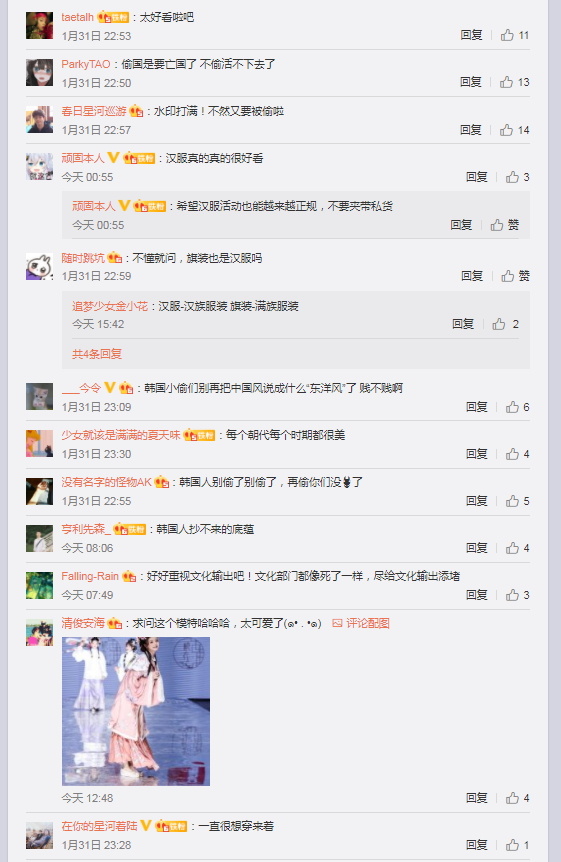Click the verified V badge beside ___今今
The image size is (561, 862).
110,388
